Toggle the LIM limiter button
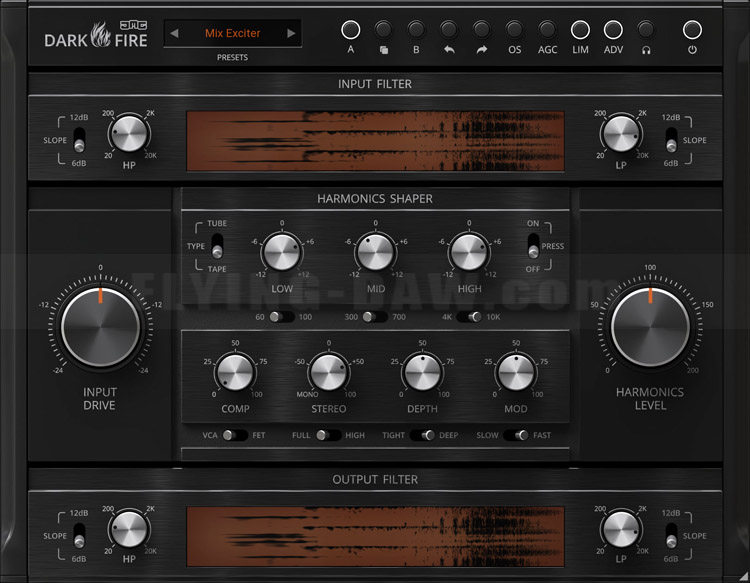Viewport: 750px width, 583px height. (580, 30)
